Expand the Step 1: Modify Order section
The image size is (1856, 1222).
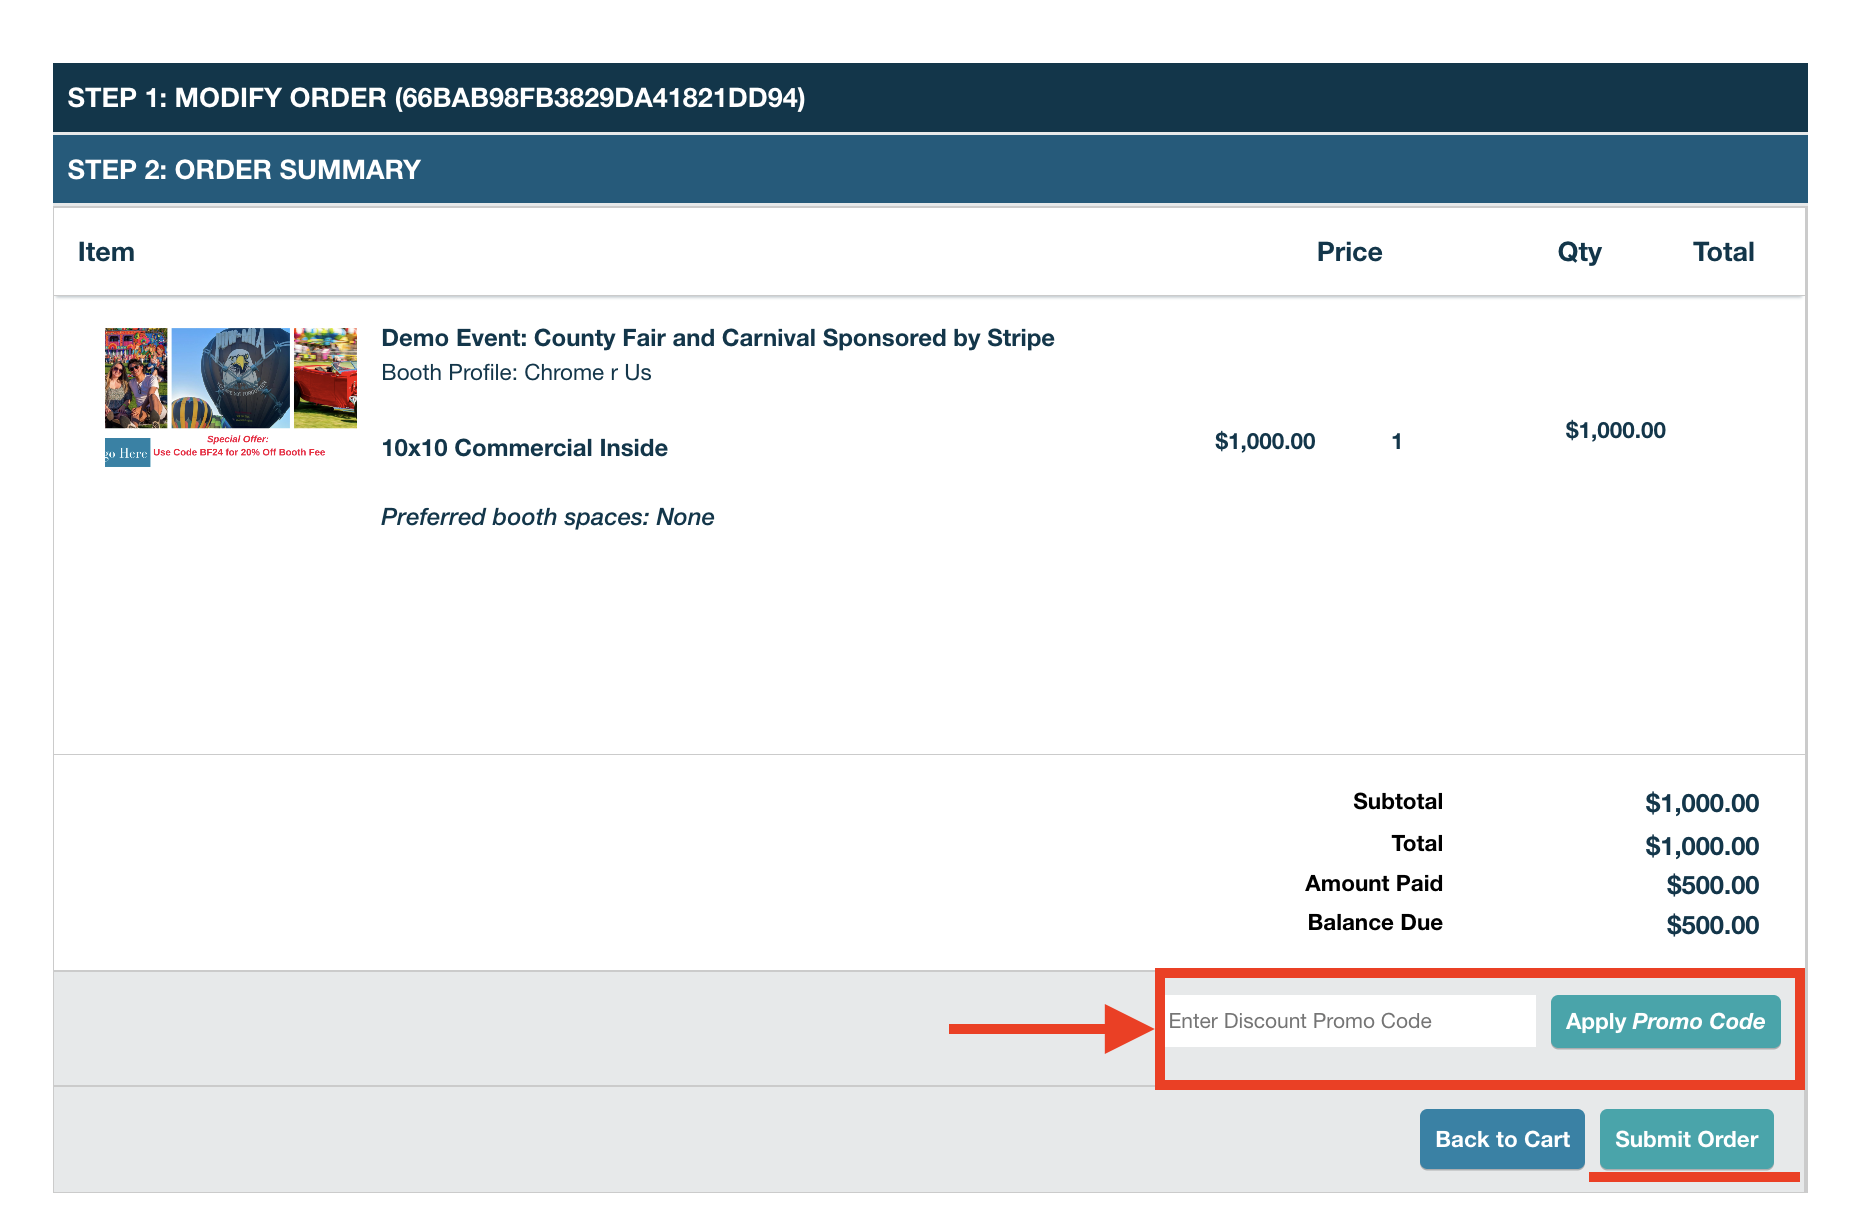(437, 98)
